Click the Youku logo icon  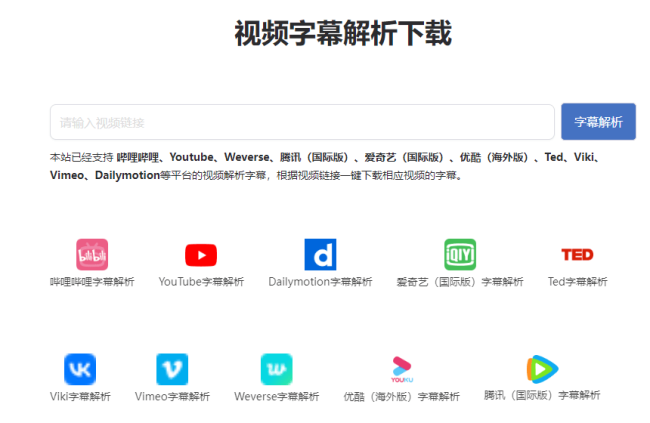pyautogui.click(x=402, y=369)
